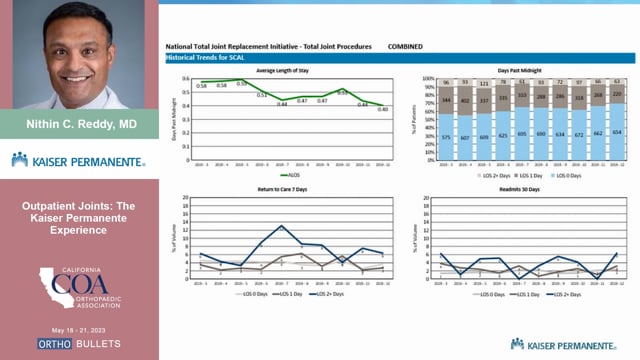Click the blue bar segment labeled 575

tap(446, 137)
